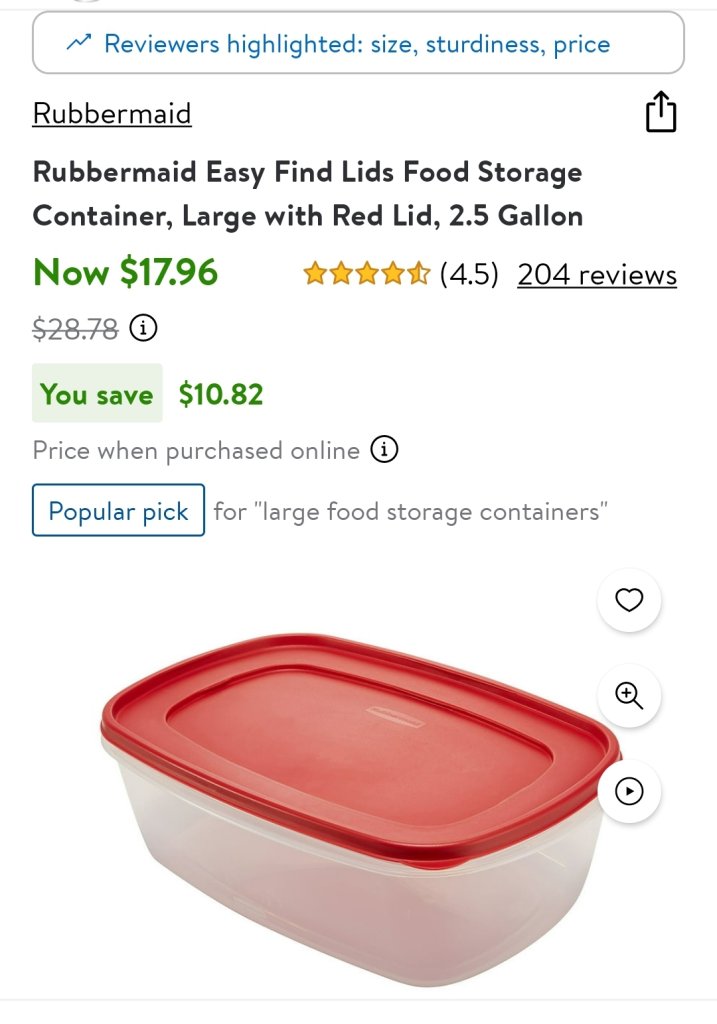717x1024 pixels.
Task: Tap the product title text
Action: (308, 194)
